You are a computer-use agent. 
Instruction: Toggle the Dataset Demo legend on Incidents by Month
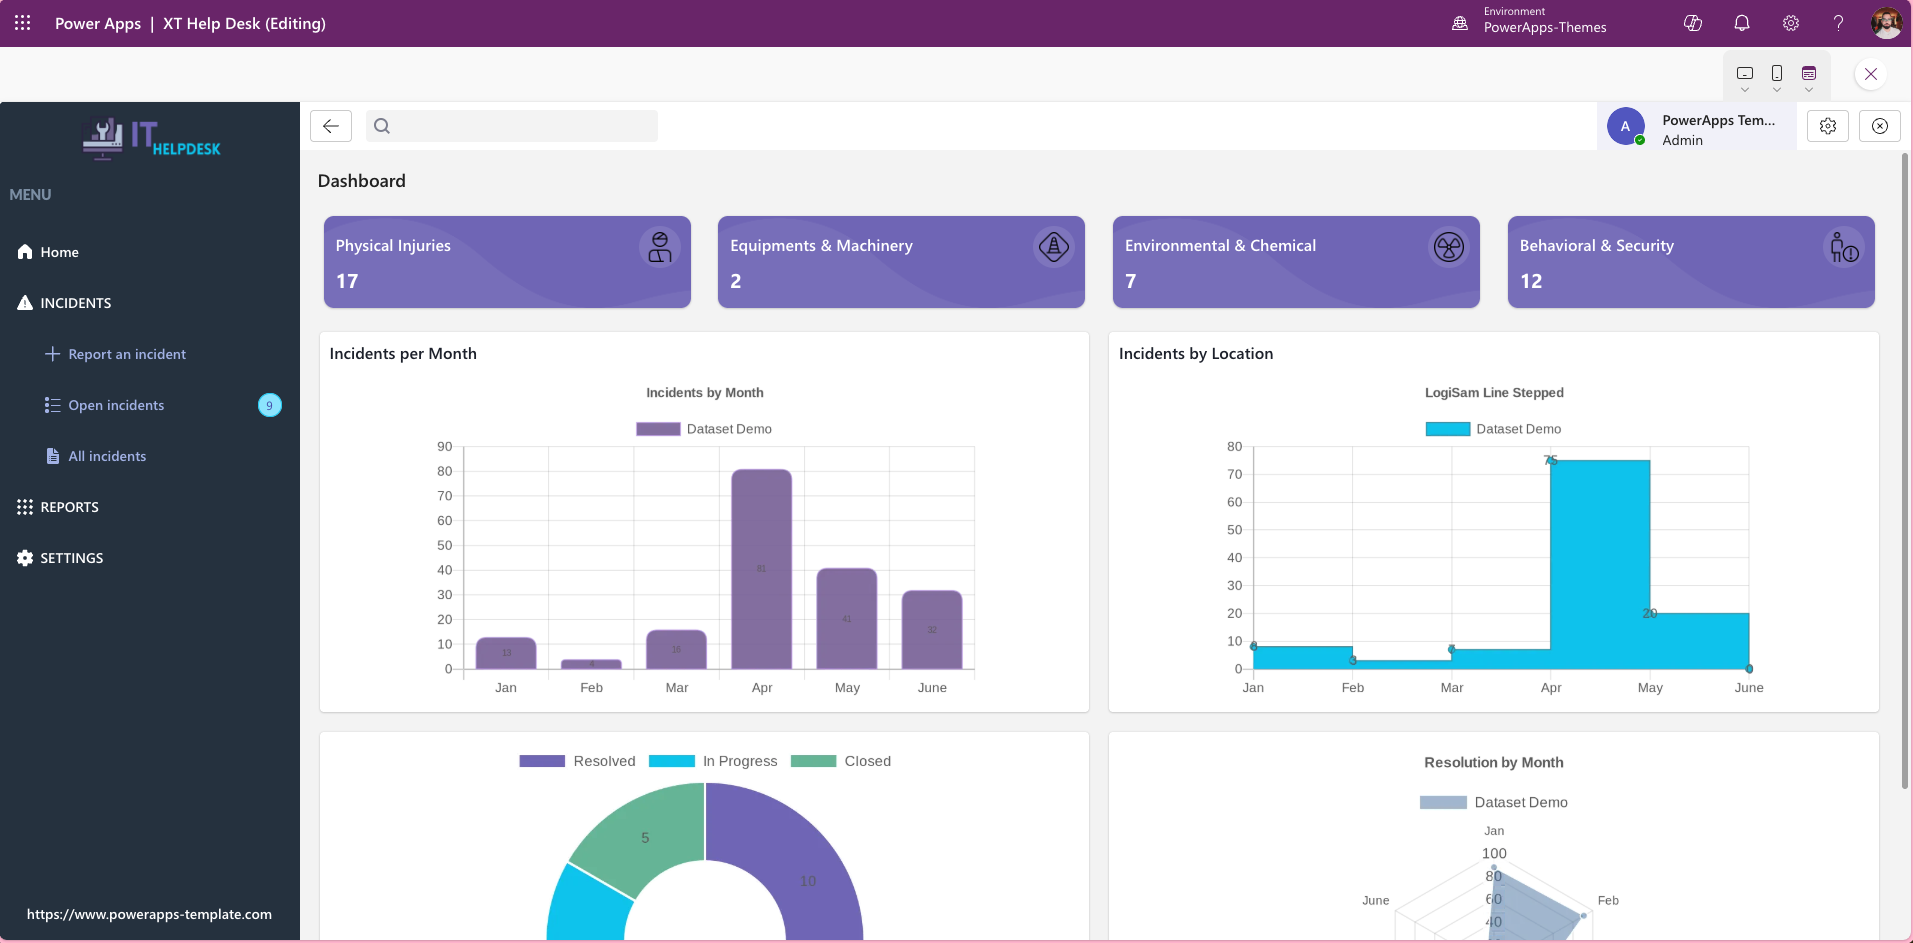[704, 428]
